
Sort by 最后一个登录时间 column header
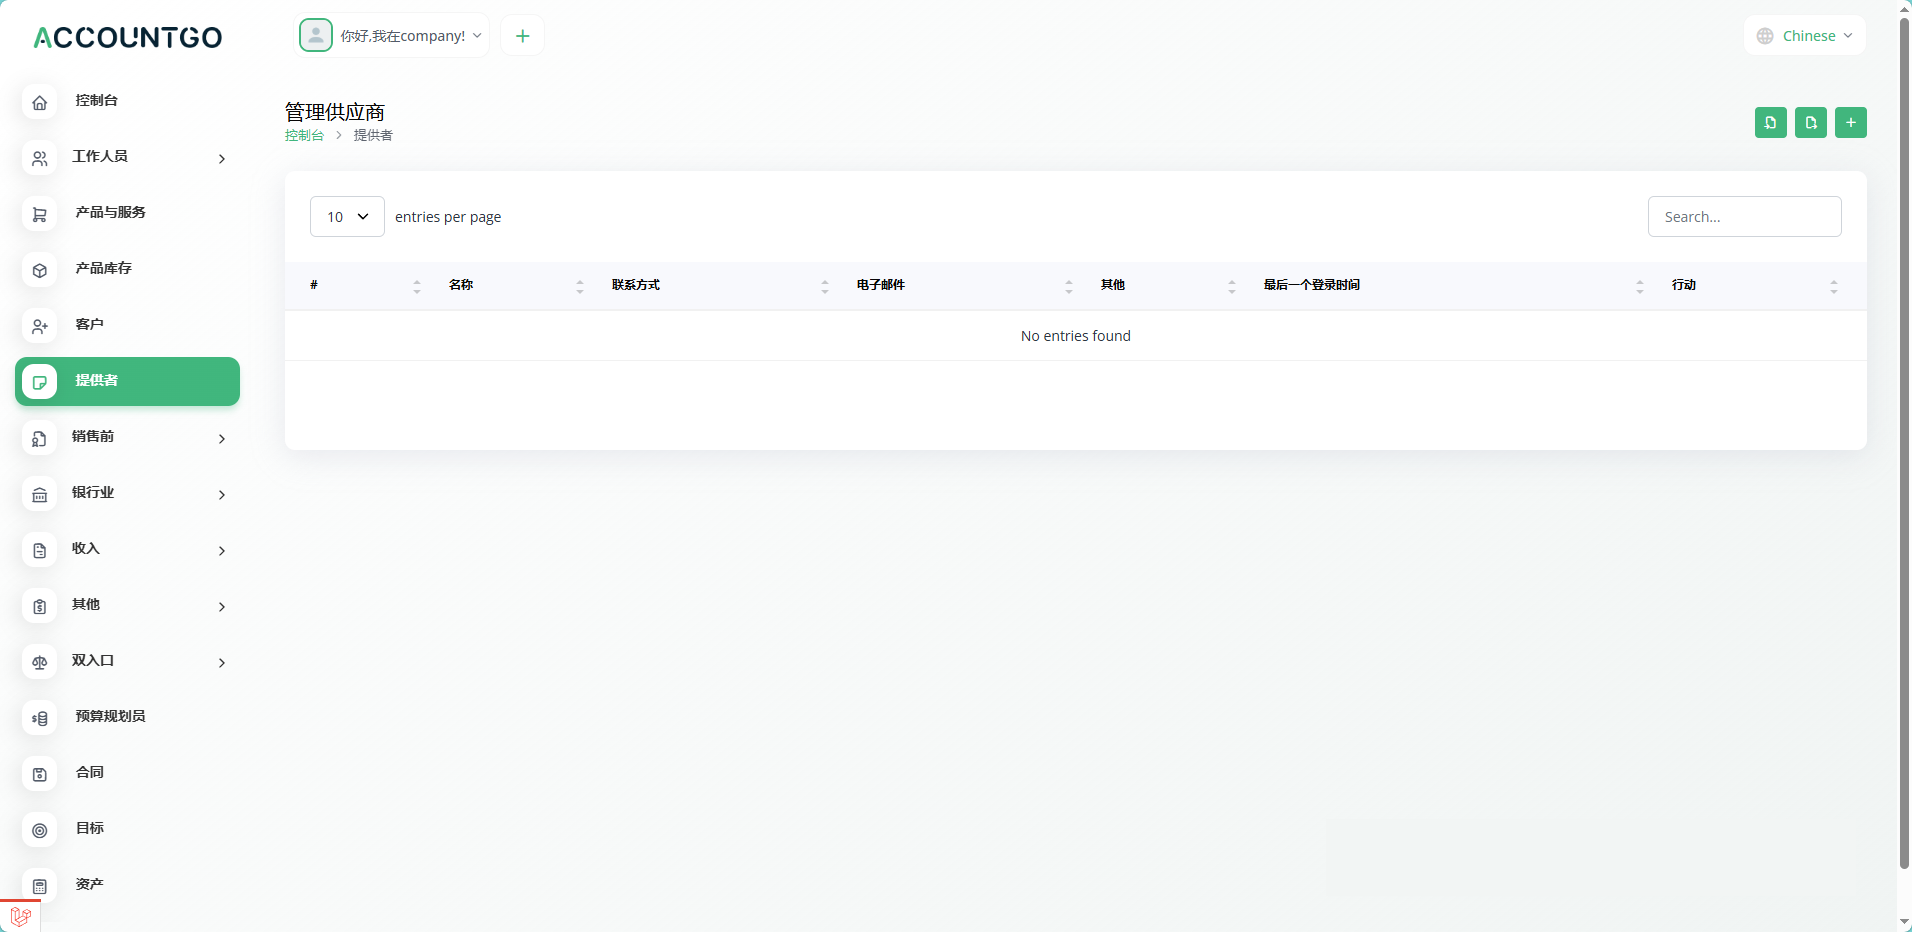tap(1311, 286)
